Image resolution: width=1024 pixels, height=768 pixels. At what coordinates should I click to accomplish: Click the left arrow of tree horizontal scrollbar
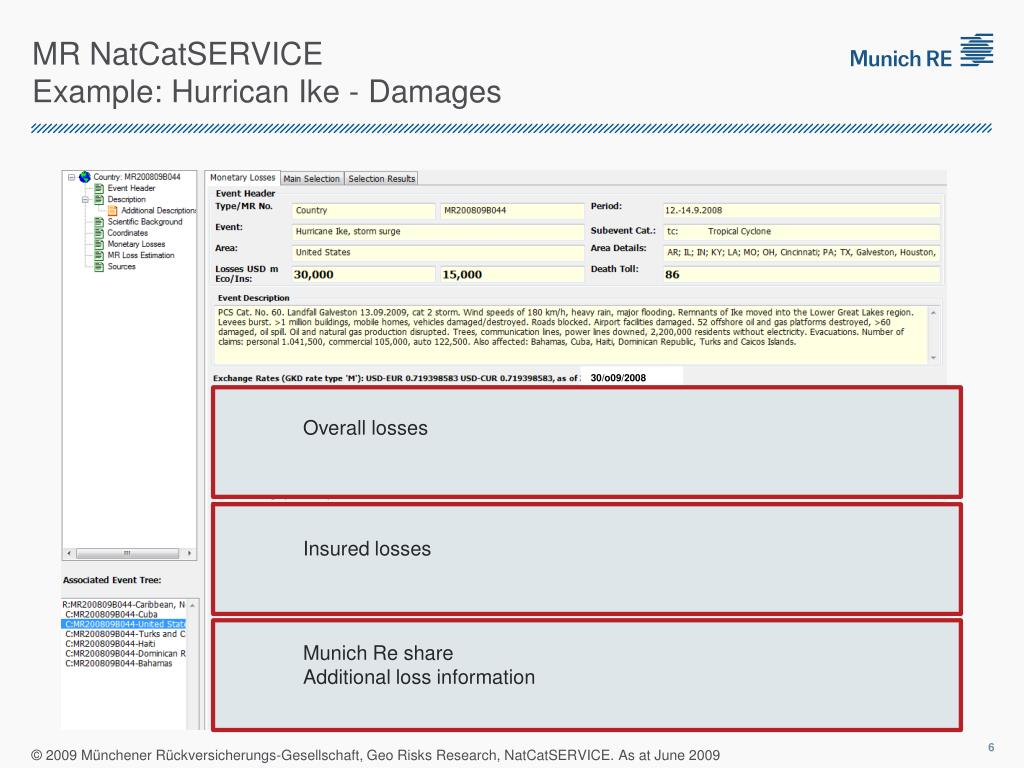tap(69, 553)
